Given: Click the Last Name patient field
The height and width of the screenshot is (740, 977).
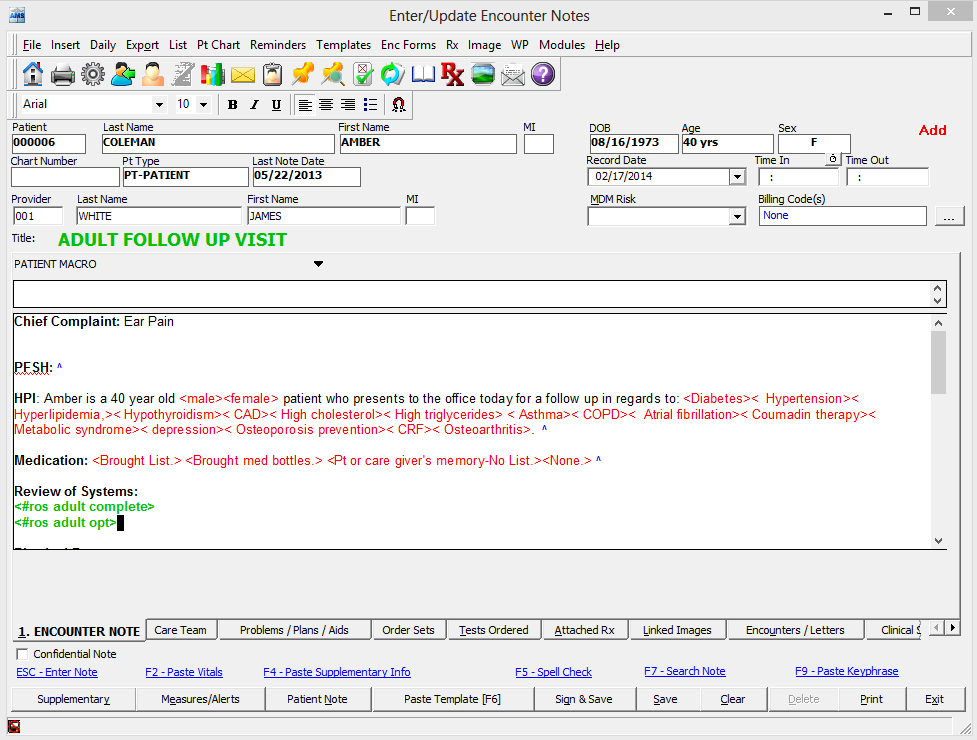Looking at the screenshot, I should [x=217, y=143].
